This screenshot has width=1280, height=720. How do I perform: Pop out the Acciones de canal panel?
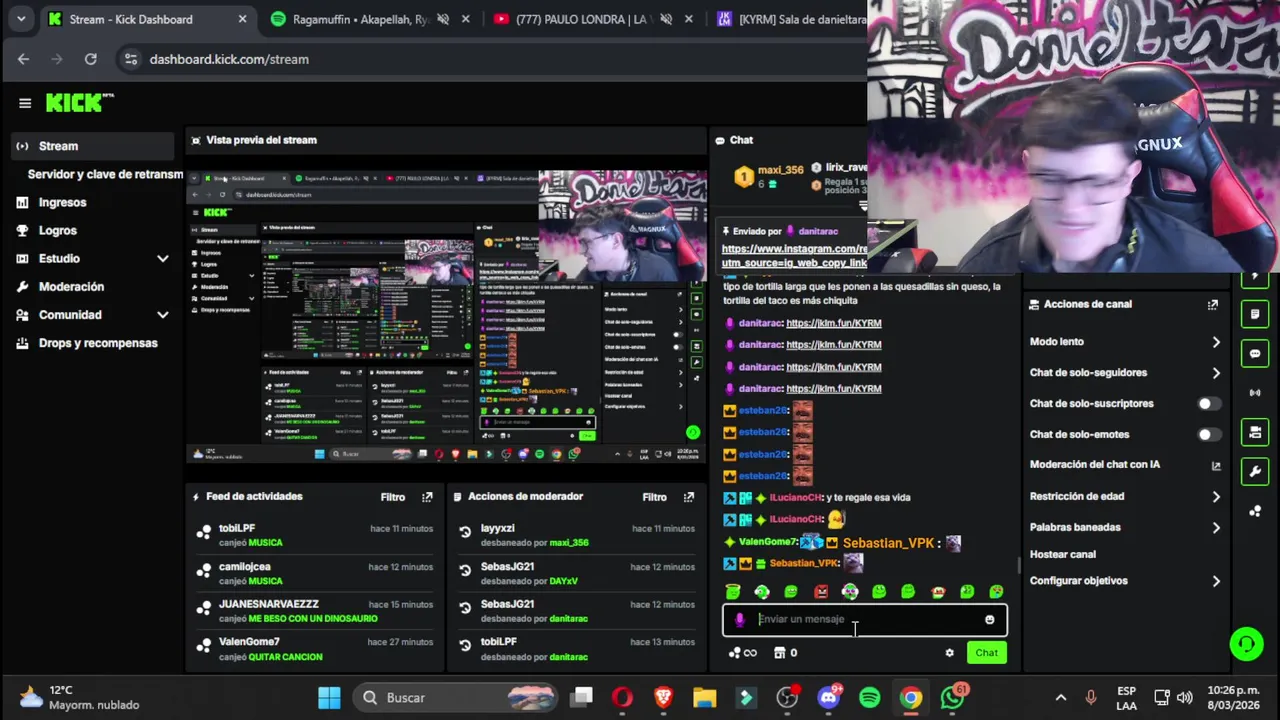(x=1213, y=305)
